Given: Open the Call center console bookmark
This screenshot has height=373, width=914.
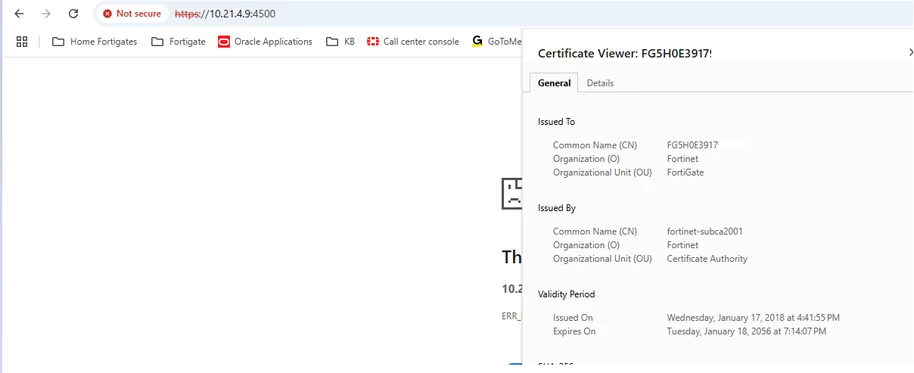Looking at the screenshot, I should click(x=413, y=41).
